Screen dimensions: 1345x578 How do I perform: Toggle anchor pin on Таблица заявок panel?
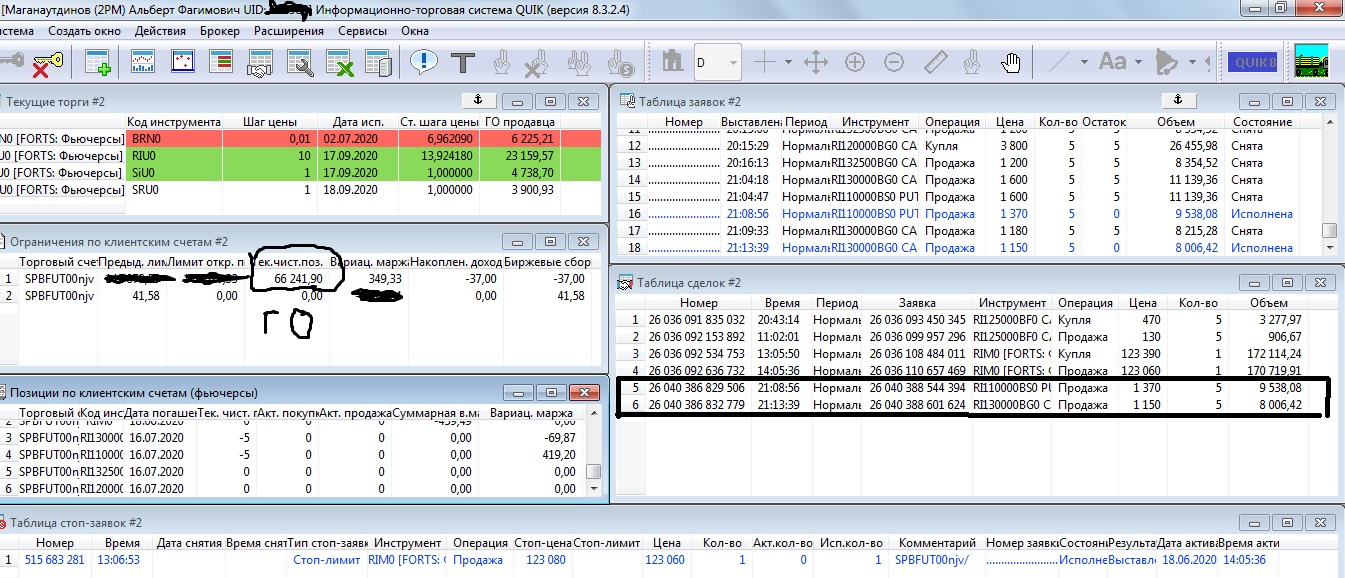pos(1177,101)
